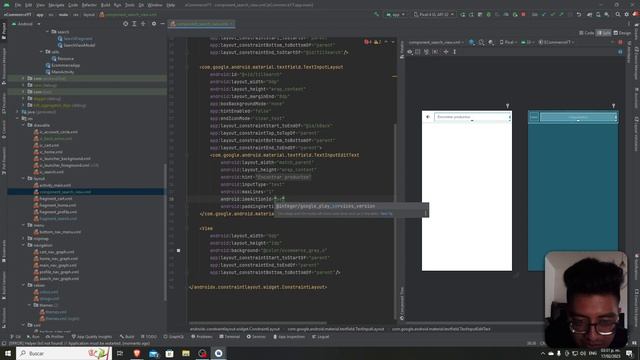Click Select Opened File target icon
Image resolution: width=640 pixels, height=360 pixels.
point(125,24)
